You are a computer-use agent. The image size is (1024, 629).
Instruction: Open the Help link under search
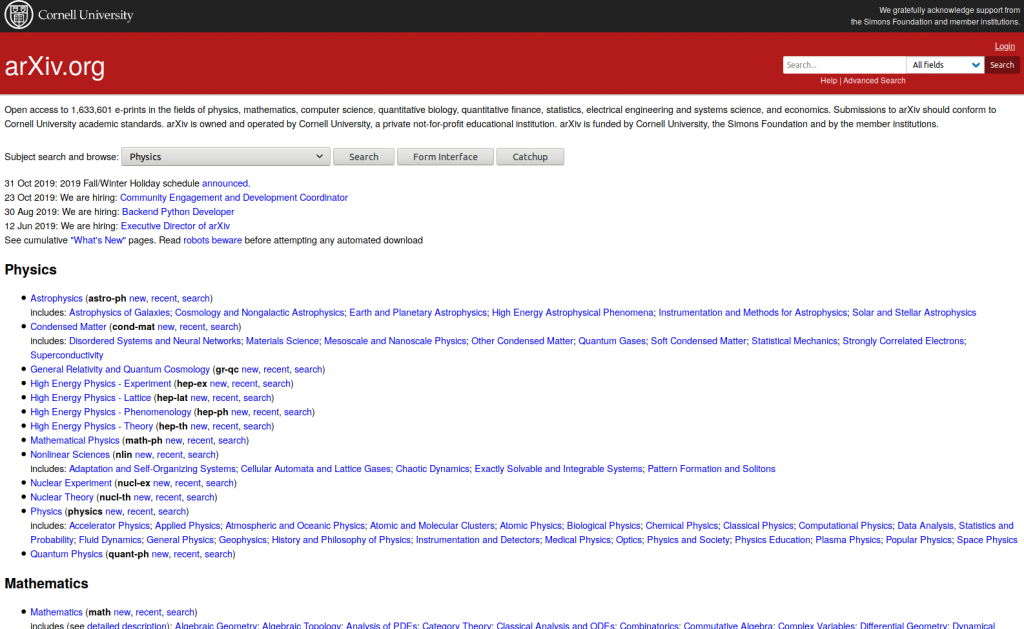(x=828, y=81)
